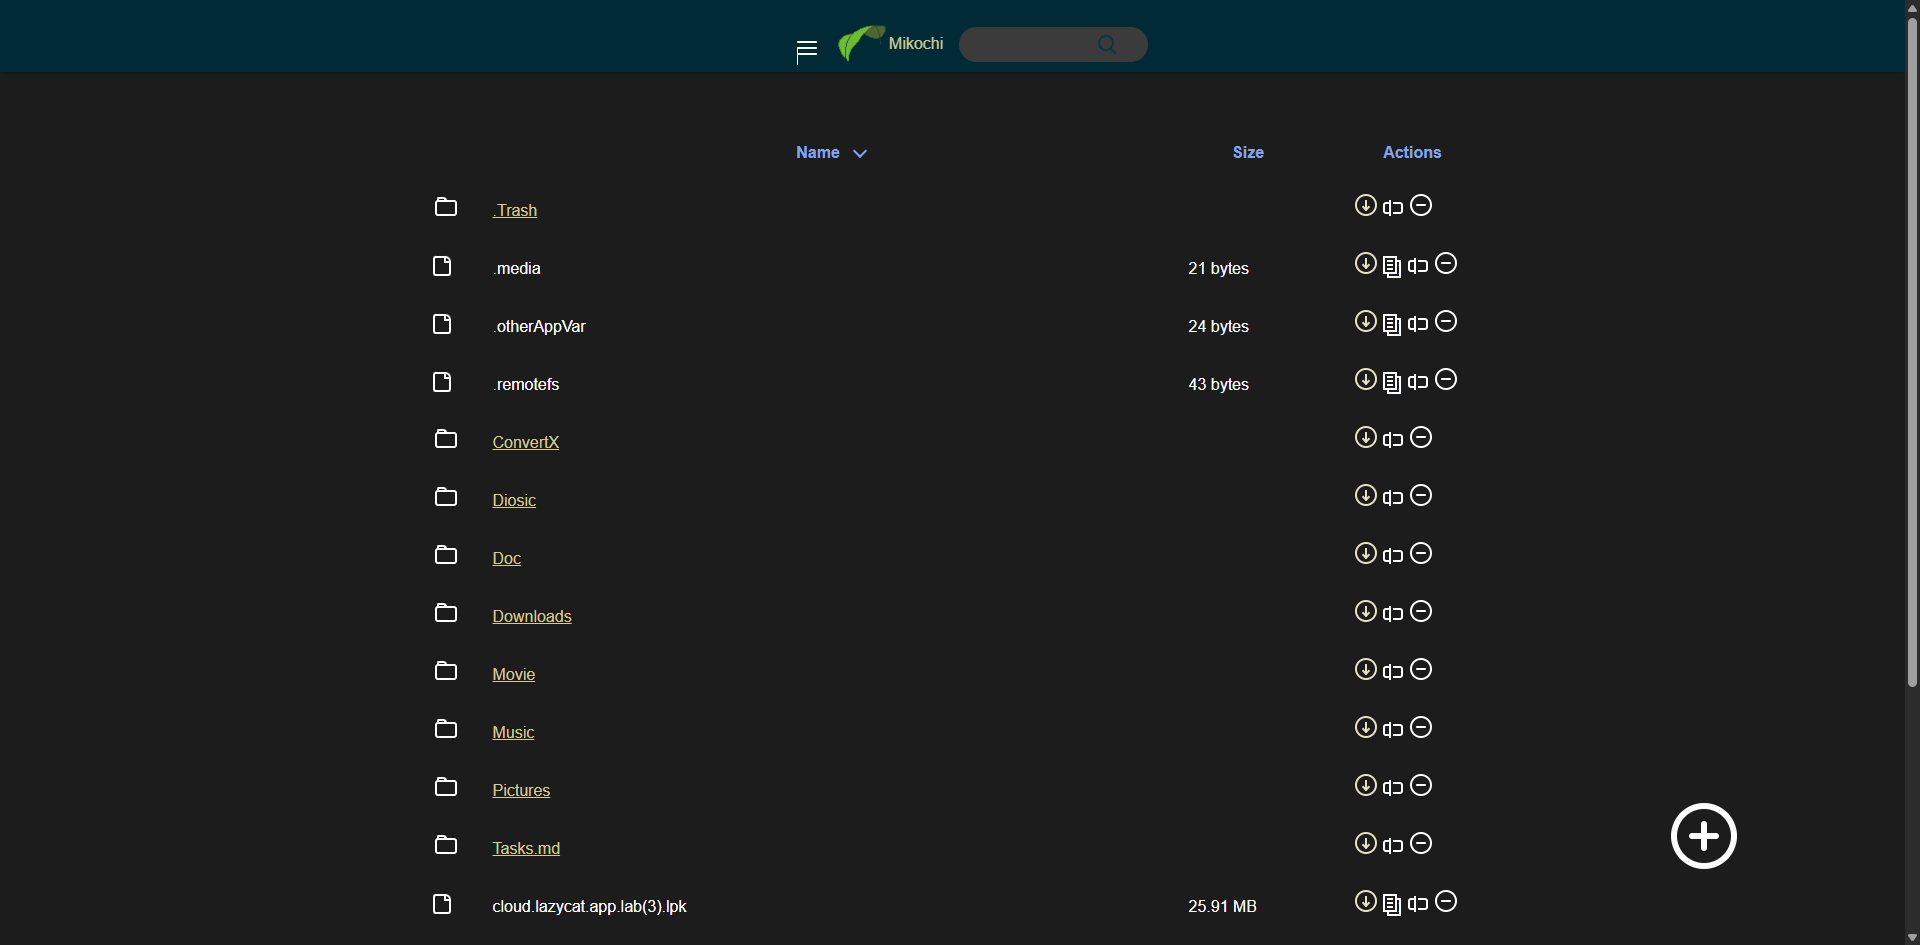Click the vertical page scrollbar
The width and height of the screenshot is (1920, 945).
click(x=1912, y=350)
